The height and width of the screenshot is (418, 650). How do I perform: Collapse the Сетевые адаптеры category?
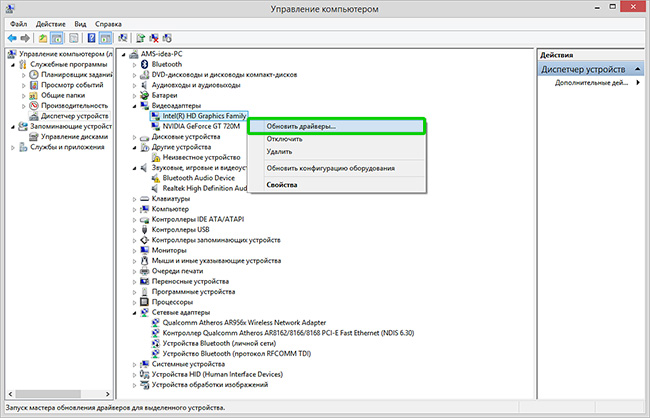coord(134,313)
